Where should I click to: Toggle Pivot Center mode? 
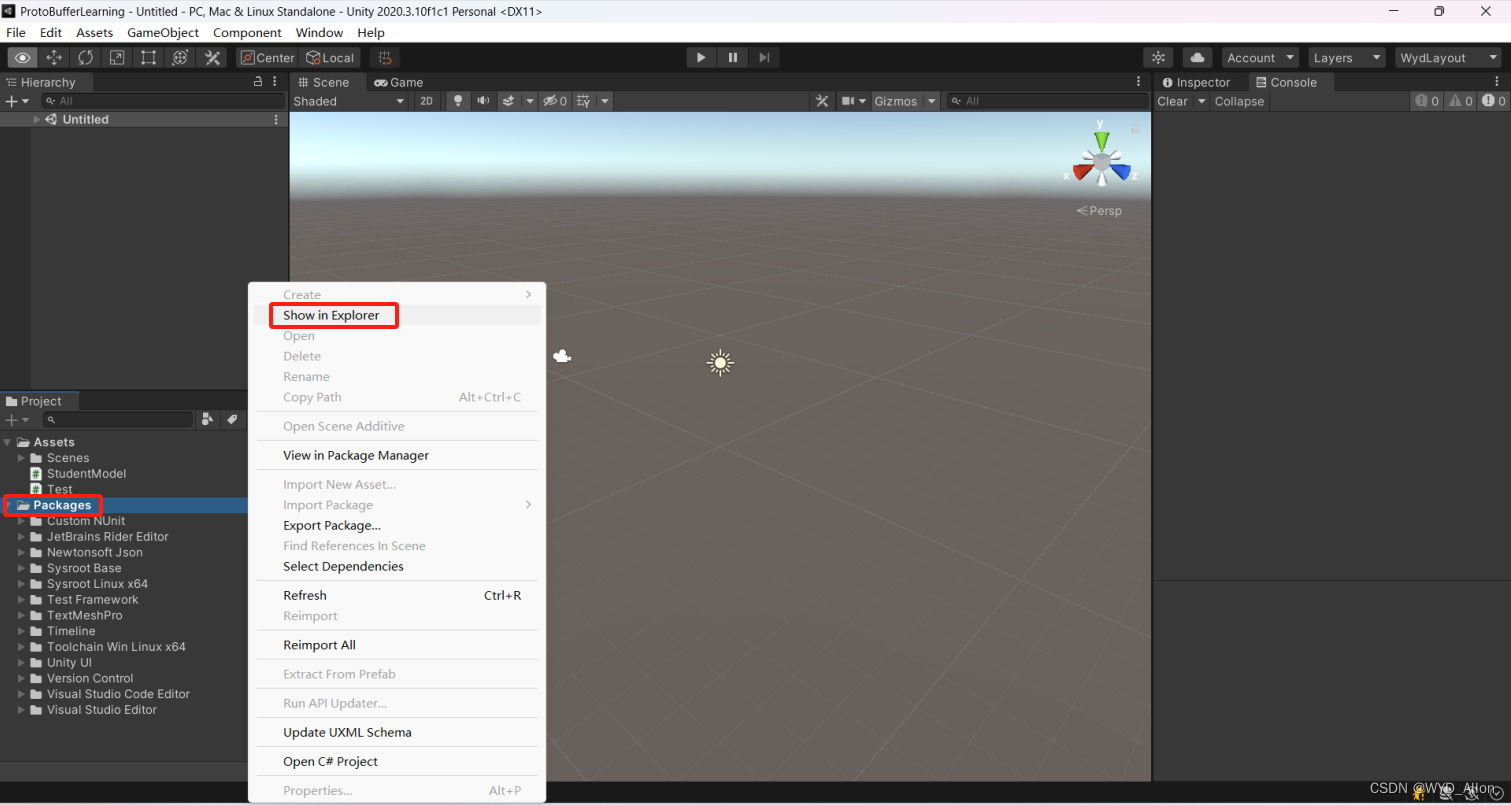click(x=266, y=58)
